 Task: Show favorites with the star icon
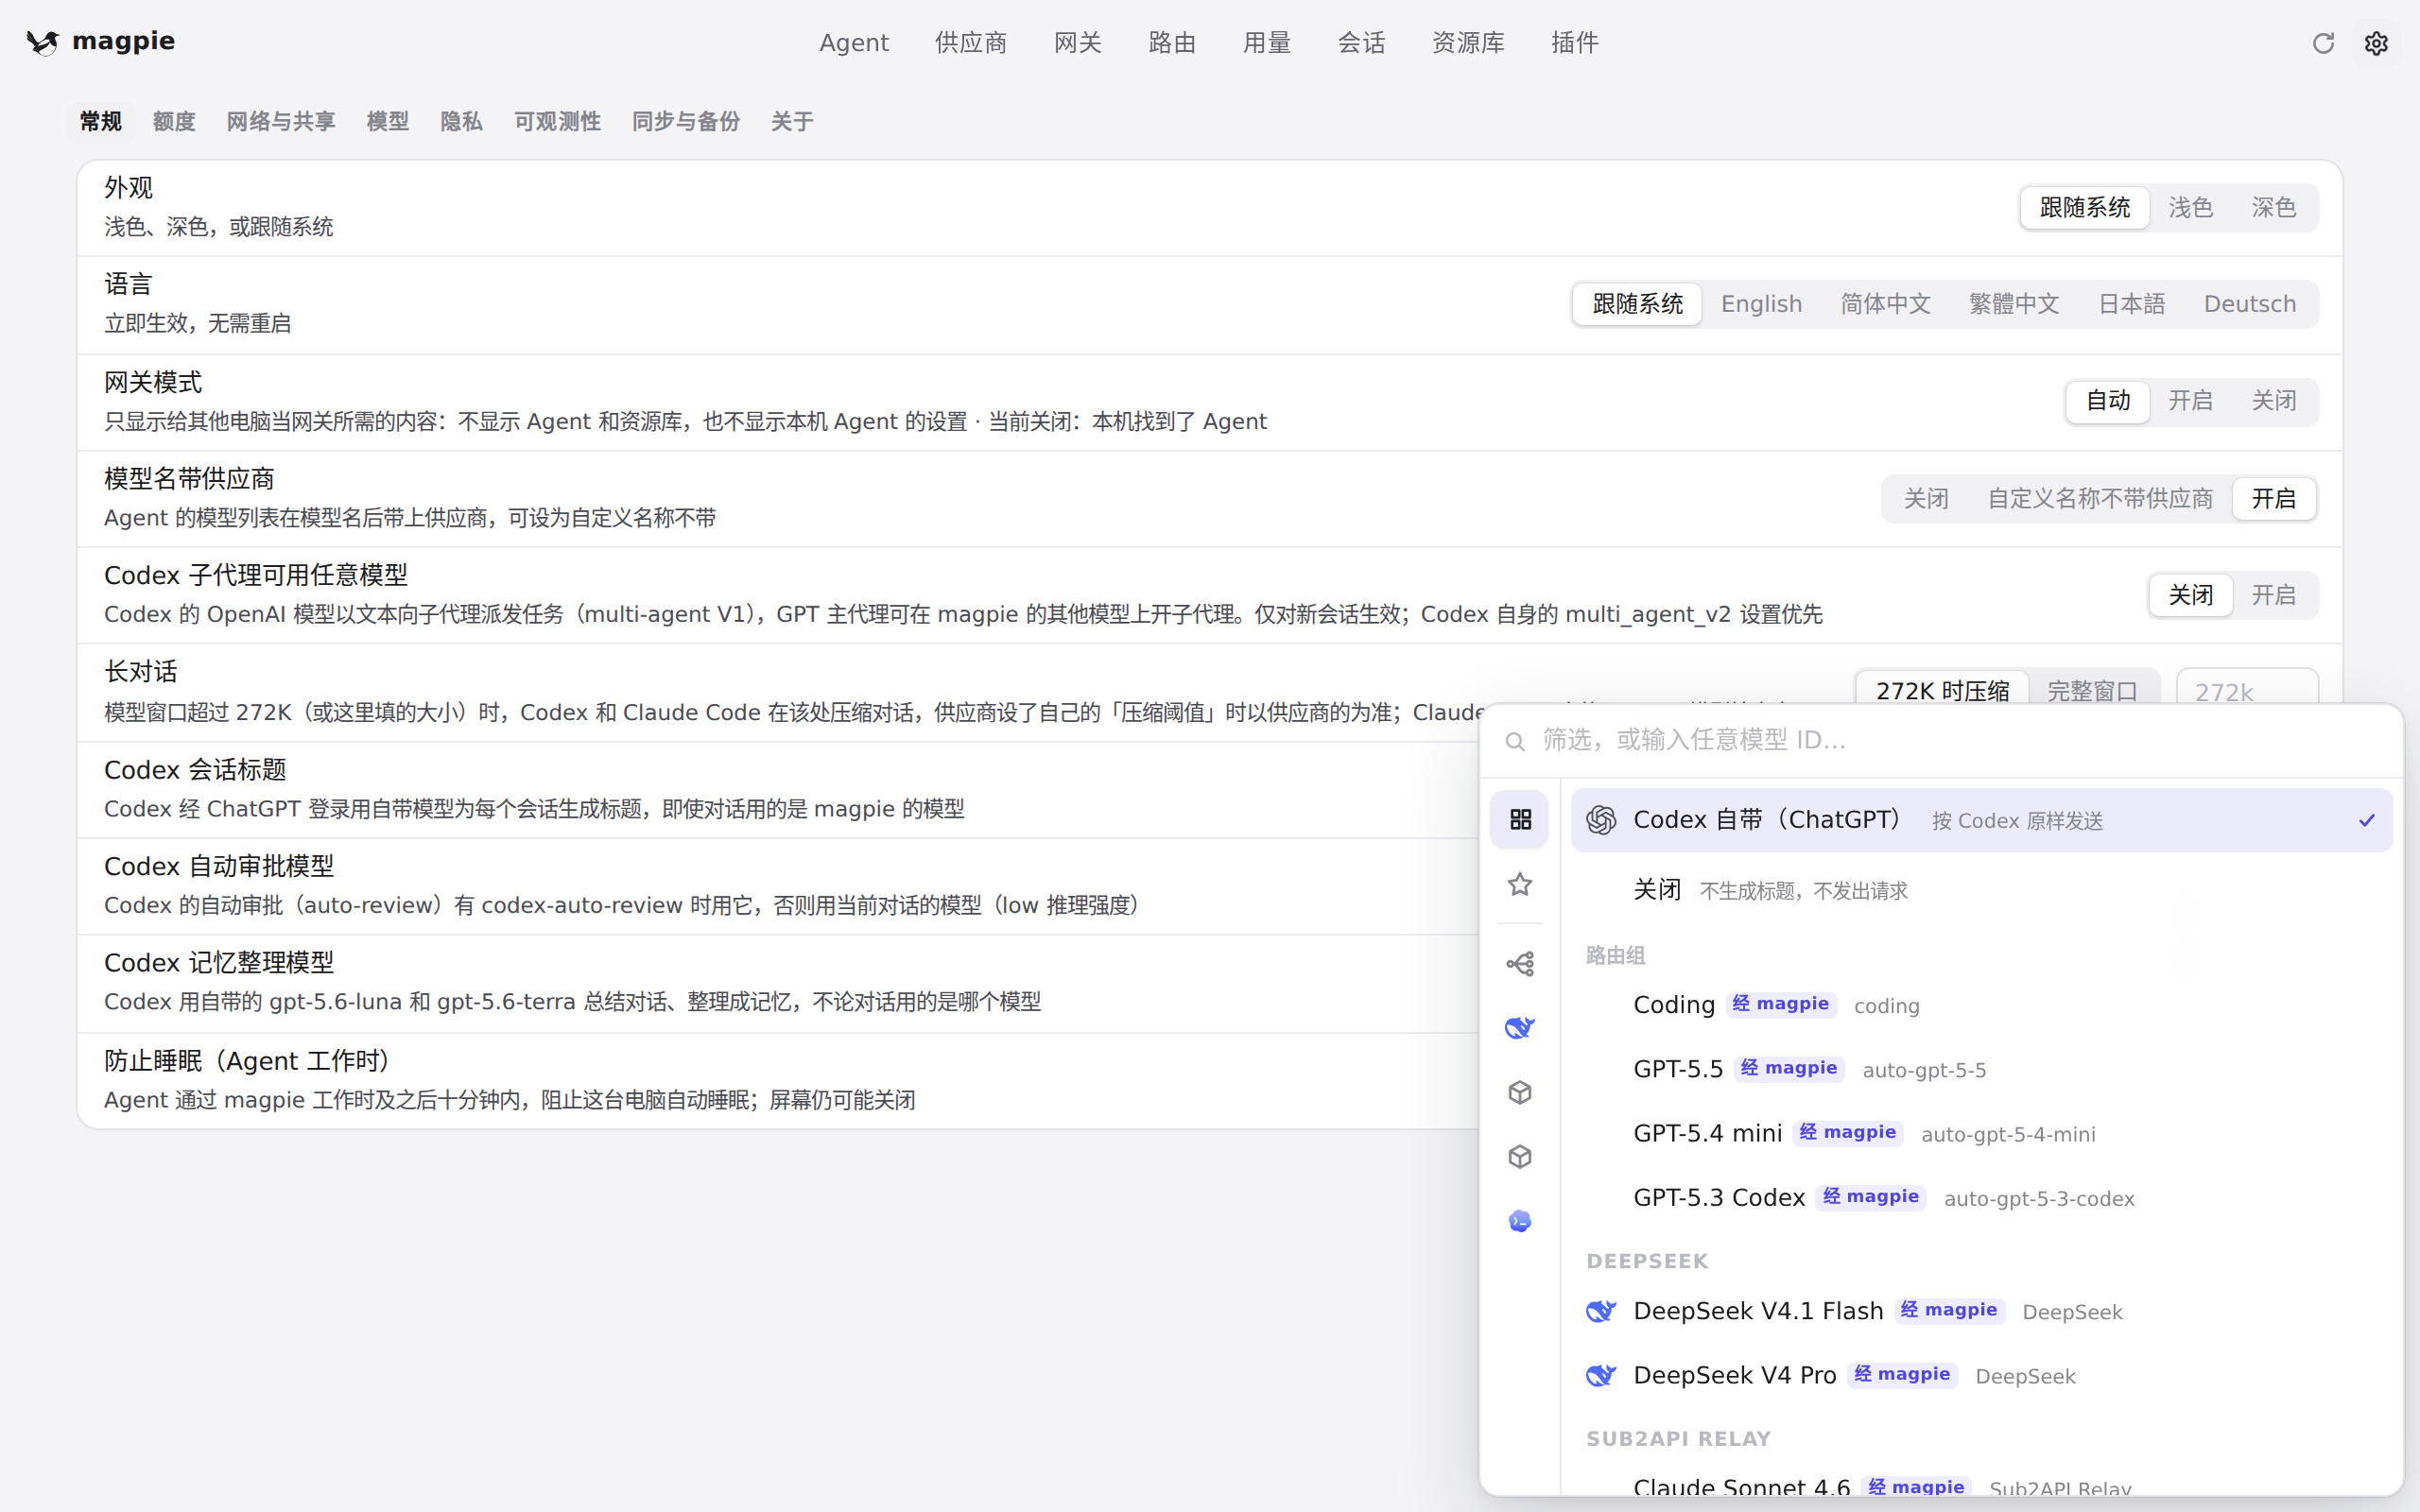pyautogui.click(x=1520, y=884)
